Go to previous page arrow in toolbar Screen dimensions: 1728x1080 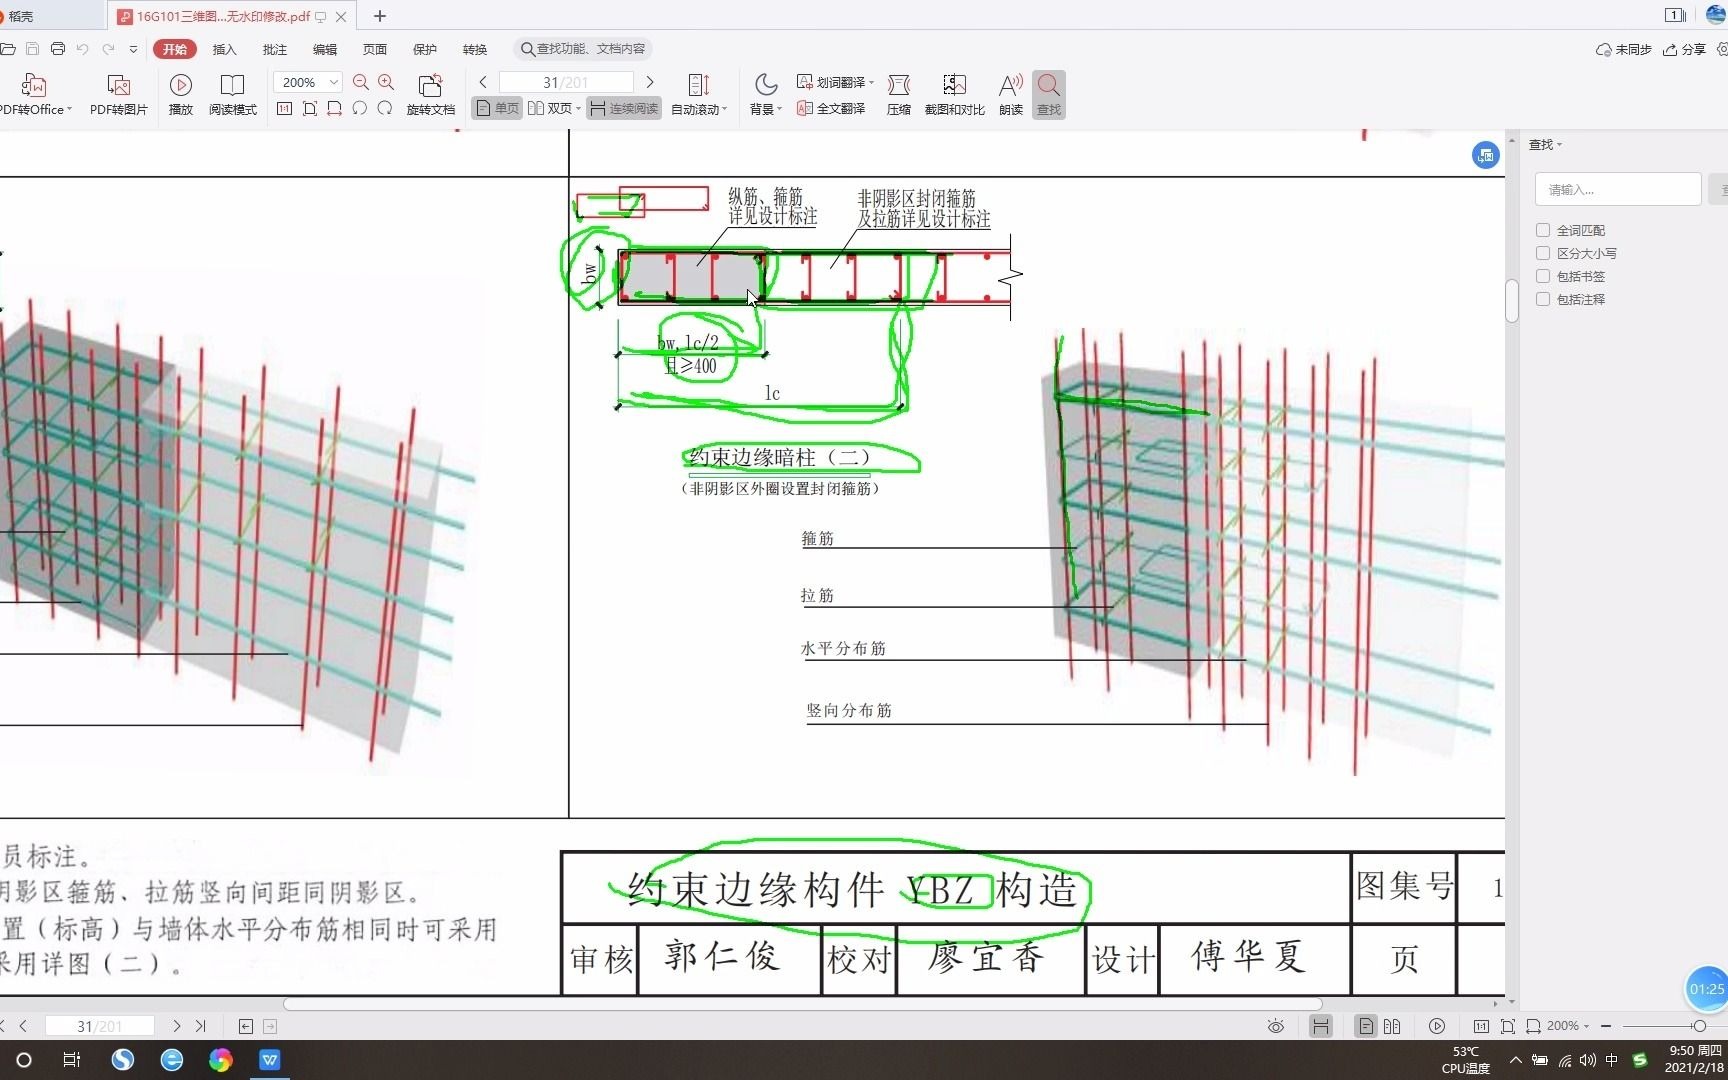483,82
